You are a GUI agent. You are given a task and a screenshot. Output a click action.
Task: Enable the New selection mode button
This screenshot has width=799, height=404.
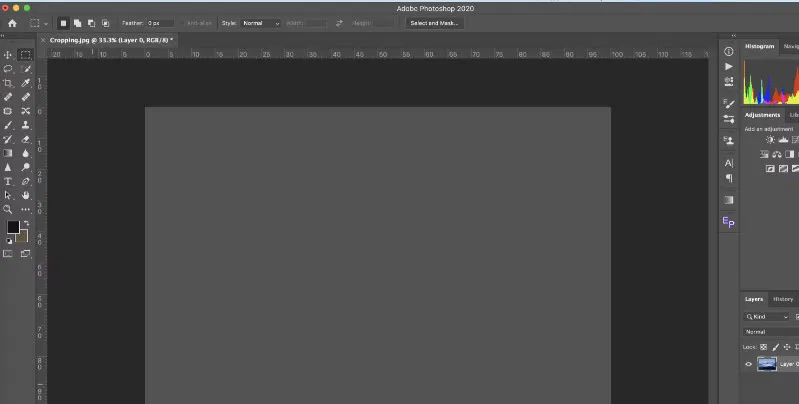[64, 22]
